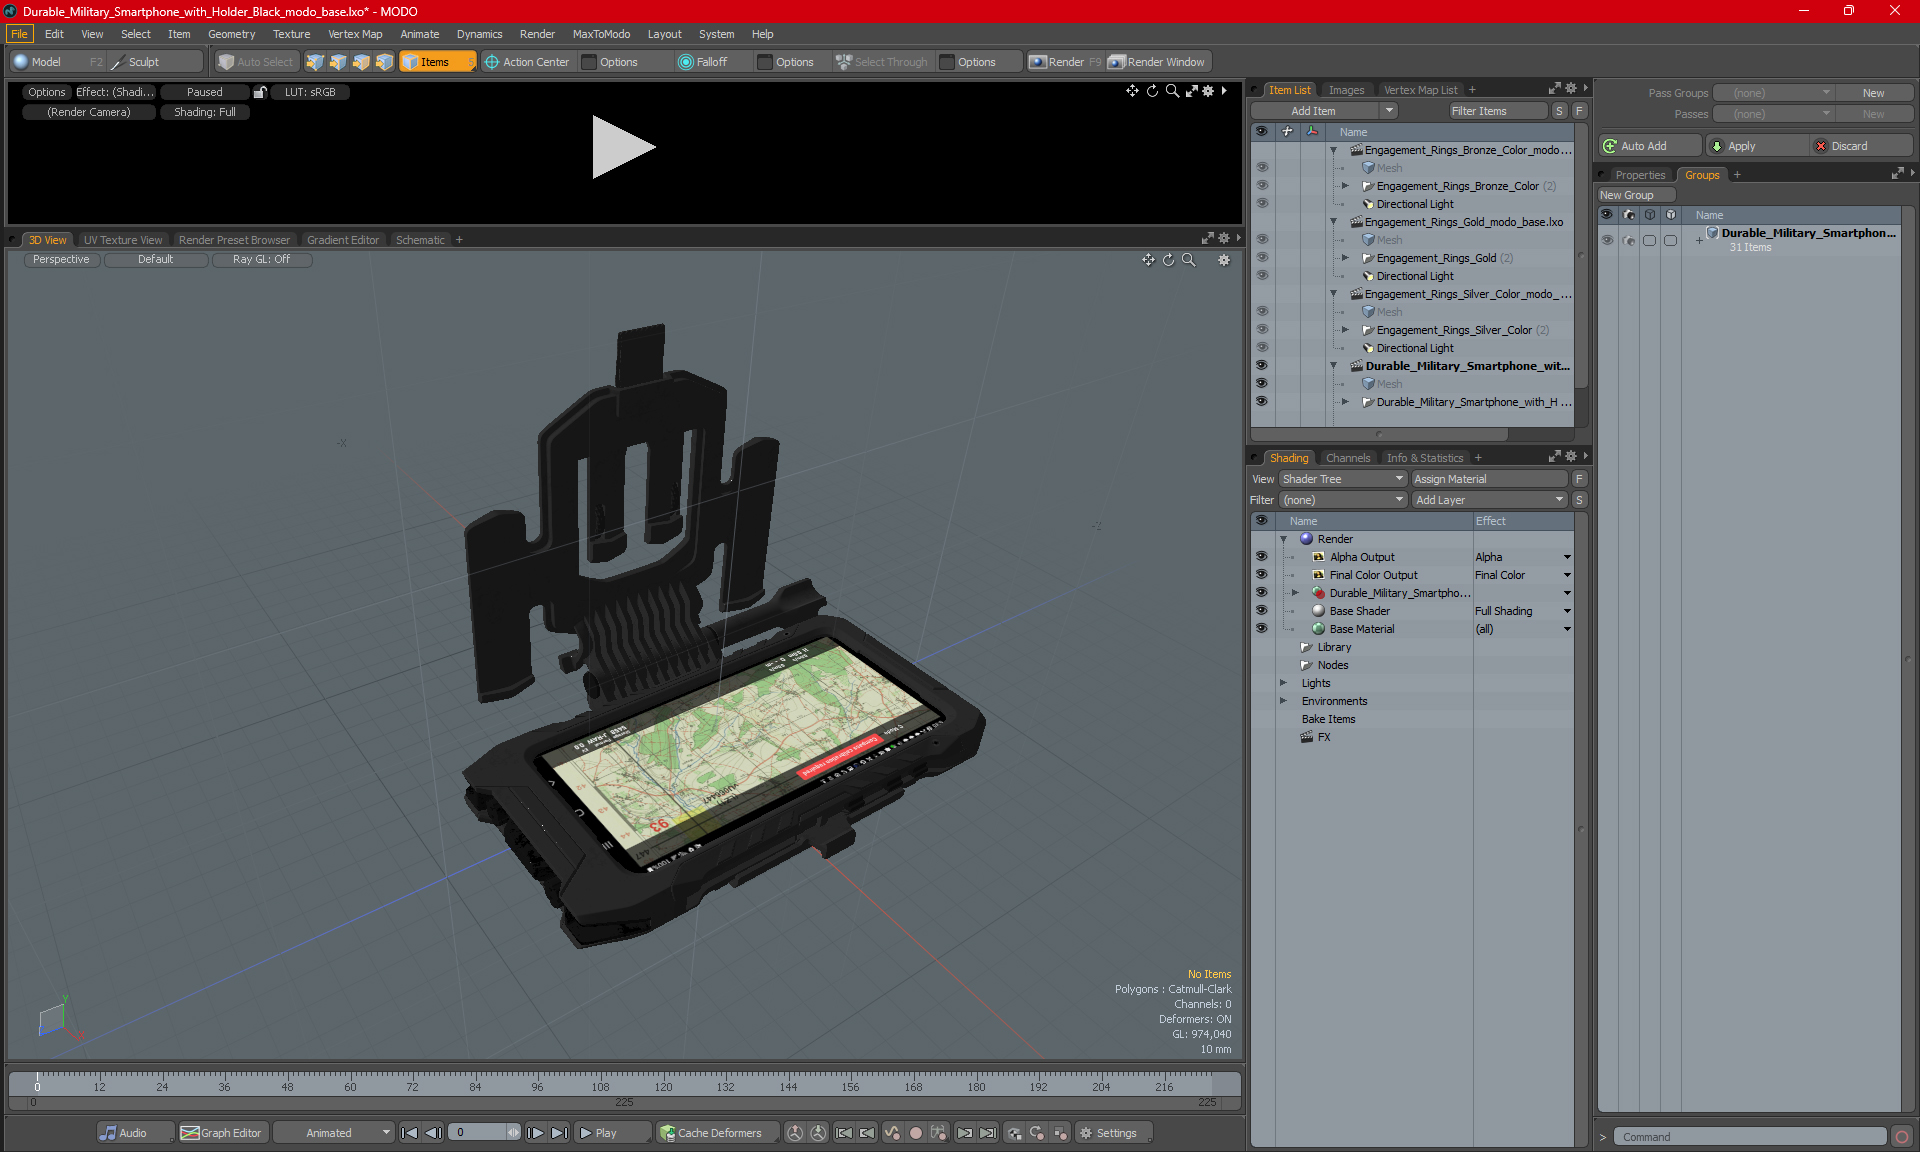Activate Items selection mode
1920x1152 pixels.
pos(437,62)
